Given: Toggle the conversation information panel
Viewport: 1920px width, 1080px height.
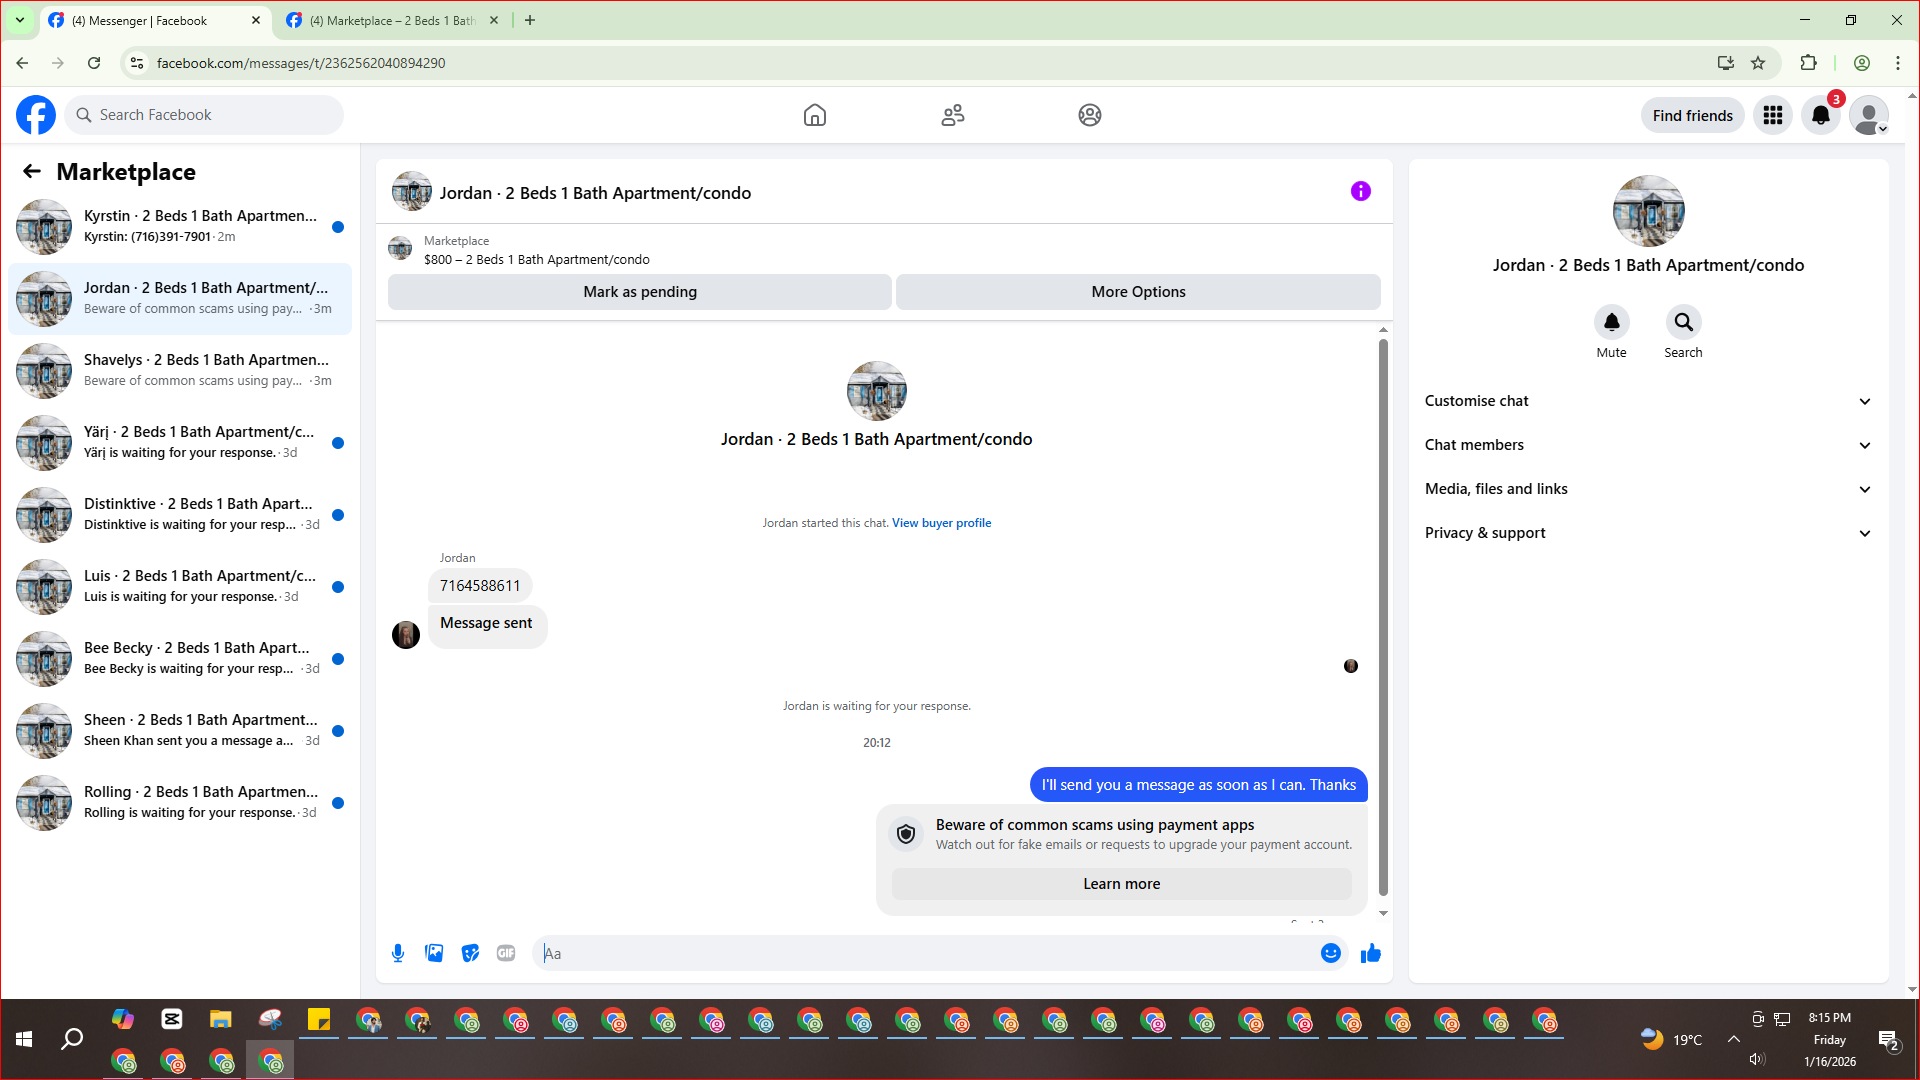Looking at the screenshot, I should pyautogui.click(x=1360, y=191).
